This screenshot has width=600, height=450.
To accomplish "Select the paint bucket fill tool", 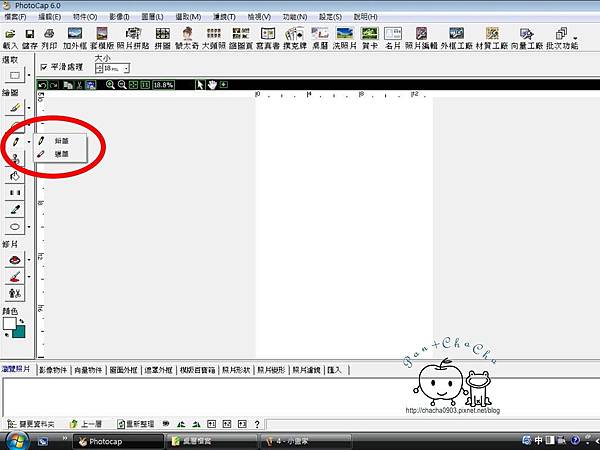I will (15, 176).
